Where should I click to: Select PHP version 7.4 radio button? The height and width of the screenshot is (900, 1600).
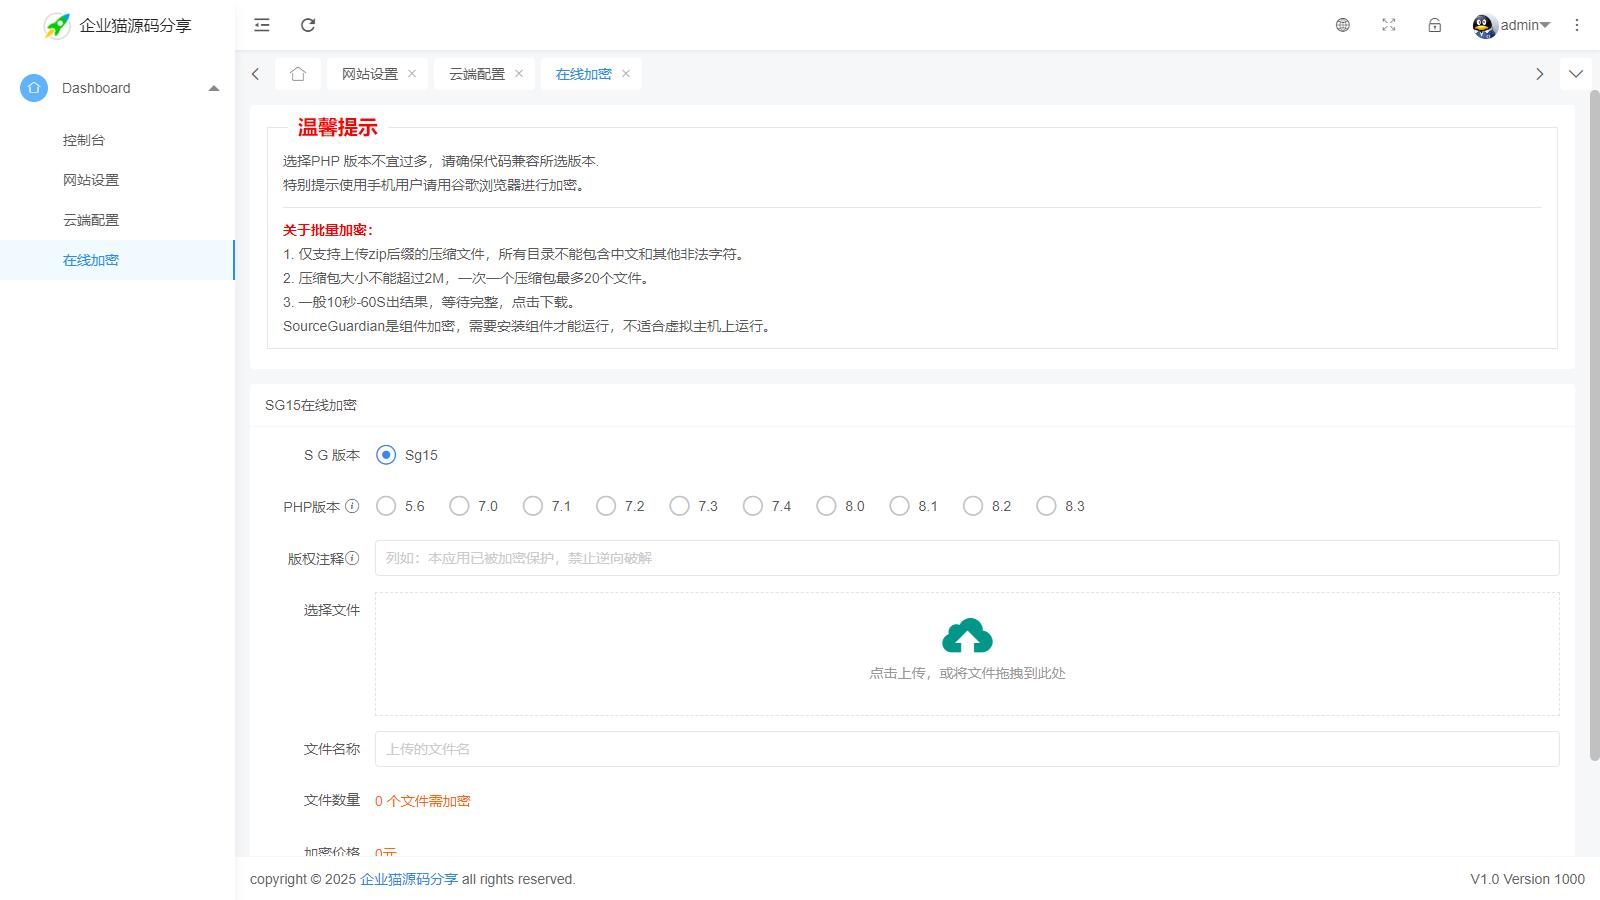(753, 506)
